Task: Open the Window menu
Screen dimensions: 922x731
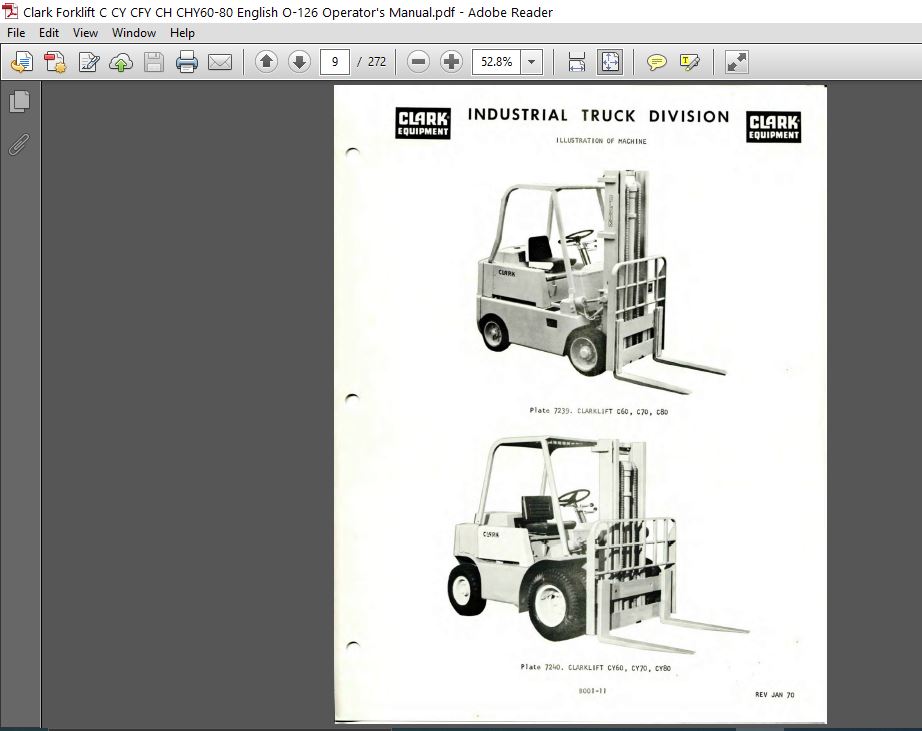Action: (x=134, y=33)
